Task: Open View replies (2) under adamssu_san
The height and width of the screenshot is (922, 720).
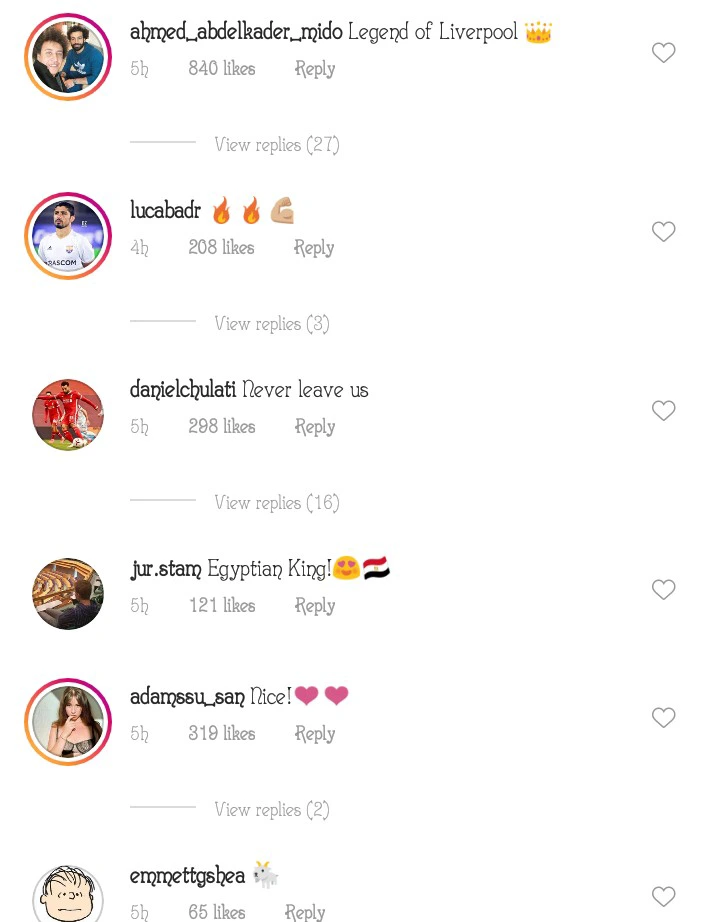Action: click(272, 810)
